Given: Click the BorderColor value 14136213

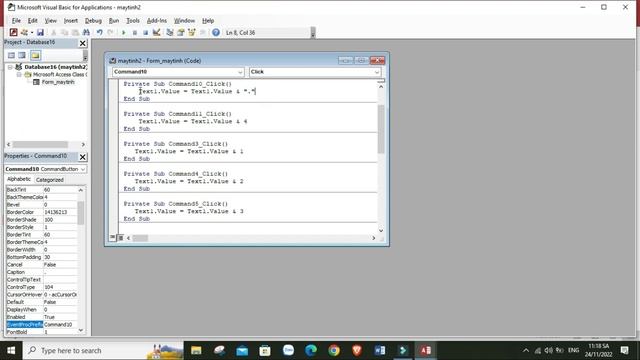Looking at the screenshot, I should [60, 212].
